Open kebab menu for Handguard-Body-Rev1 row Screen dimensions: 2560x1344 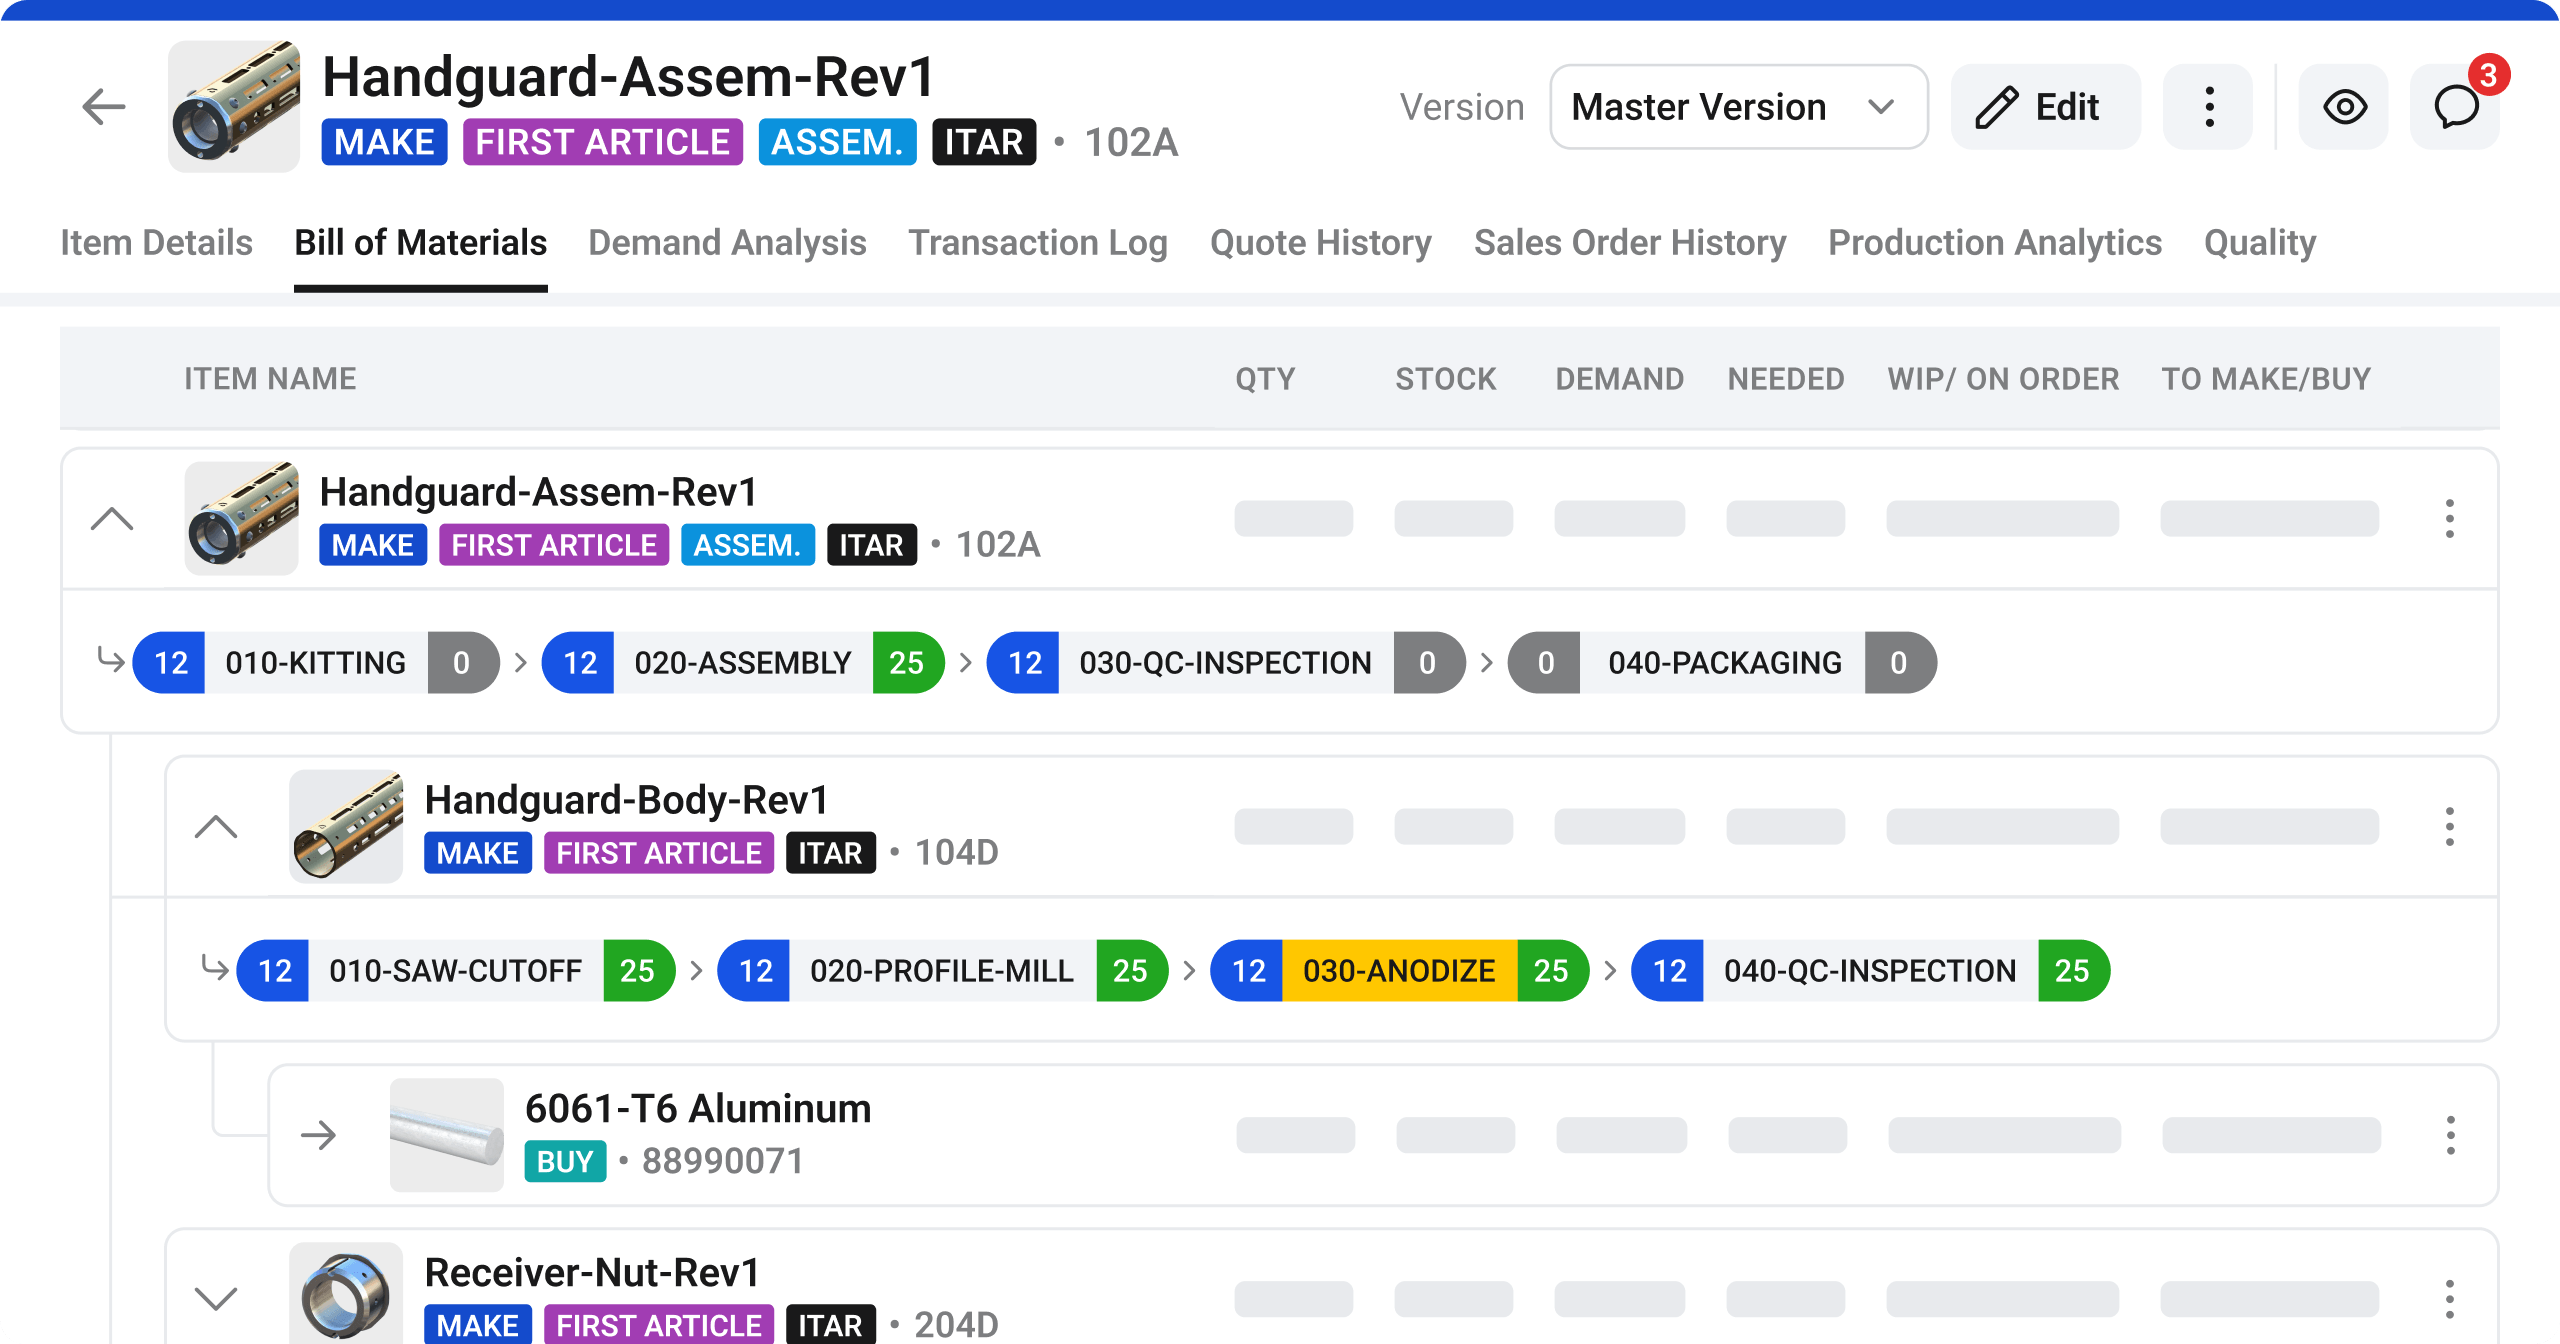pyautogui.click(x=2449, y=826)
